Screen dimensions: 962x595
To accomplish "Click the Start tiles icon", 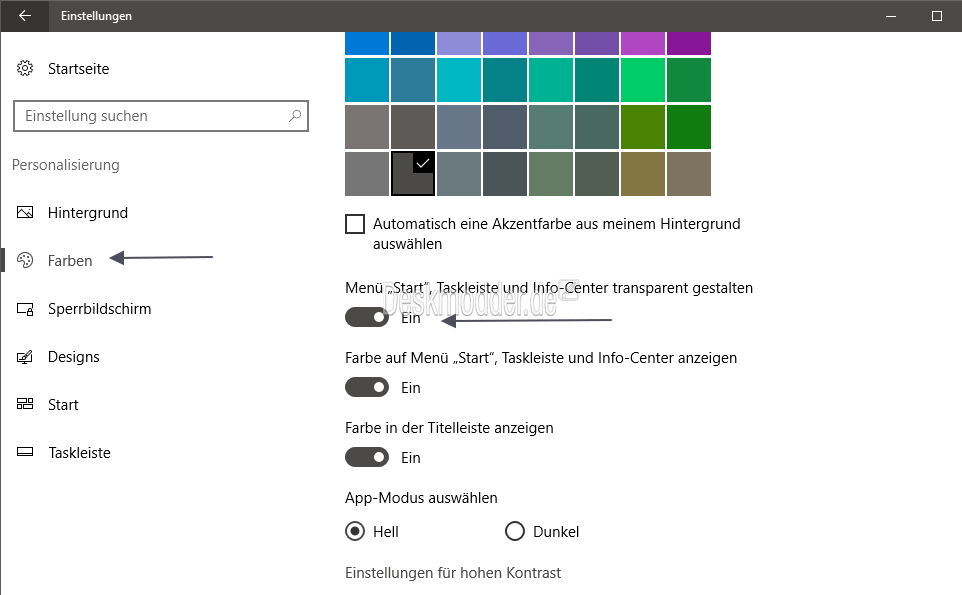I will pyautogui.click(x=25, y=404).
